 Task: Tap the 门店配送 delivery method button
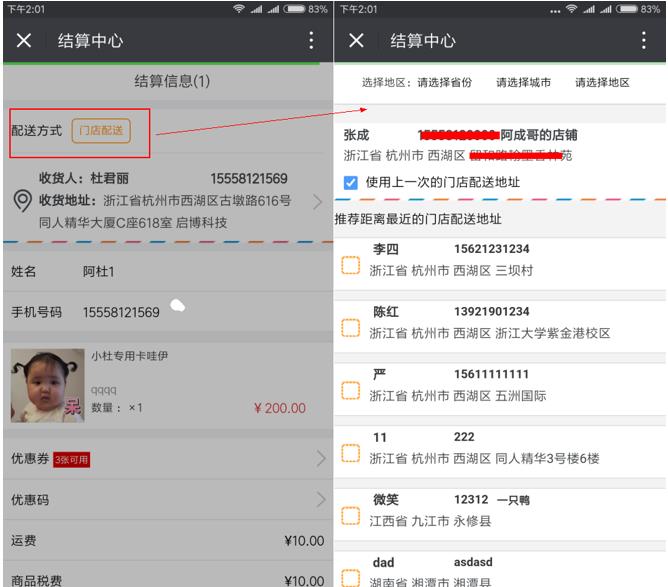[100, 130]
